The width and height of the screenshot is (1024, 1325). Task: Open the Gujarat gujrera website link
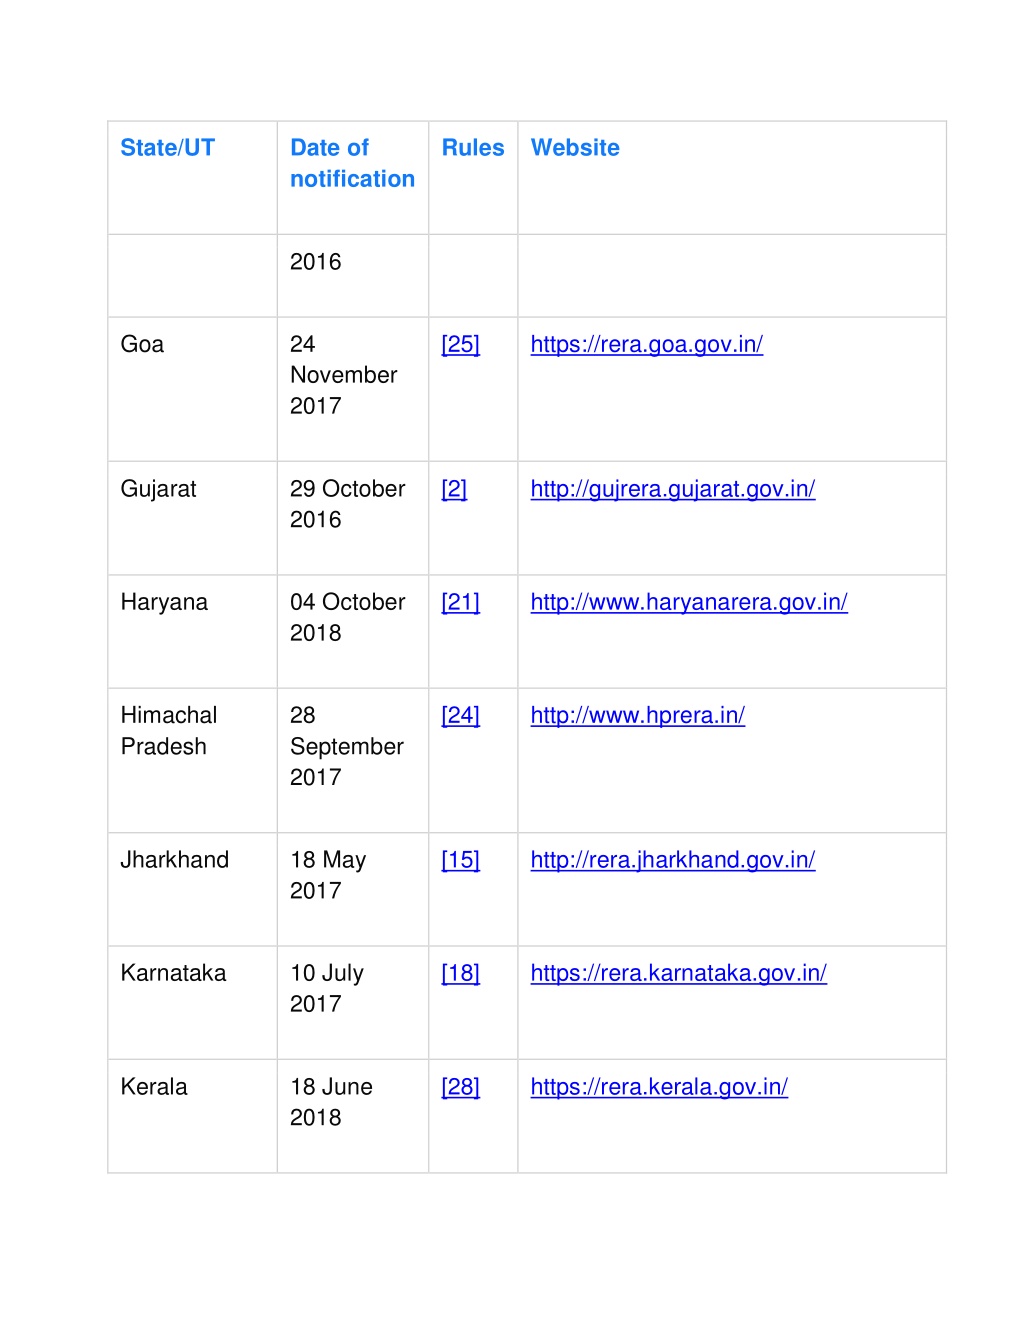tap(672, 489)
